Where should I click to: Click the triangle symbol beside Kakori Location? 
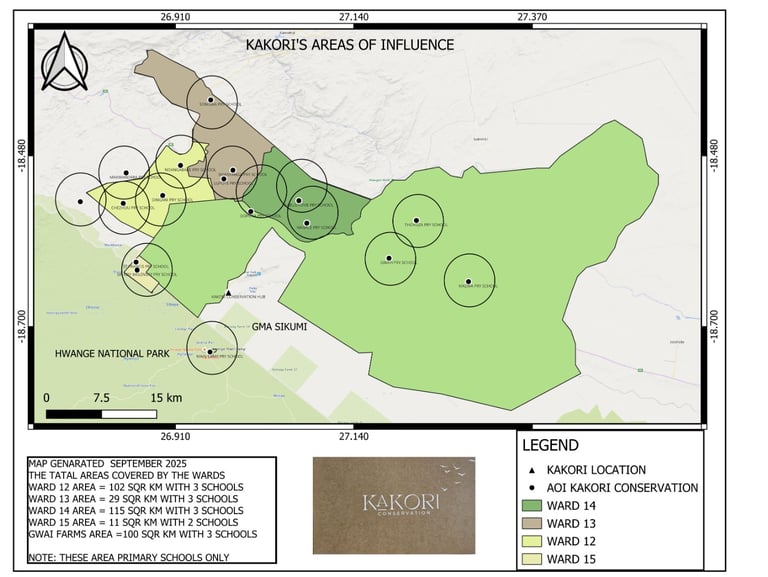click(531, 470)
